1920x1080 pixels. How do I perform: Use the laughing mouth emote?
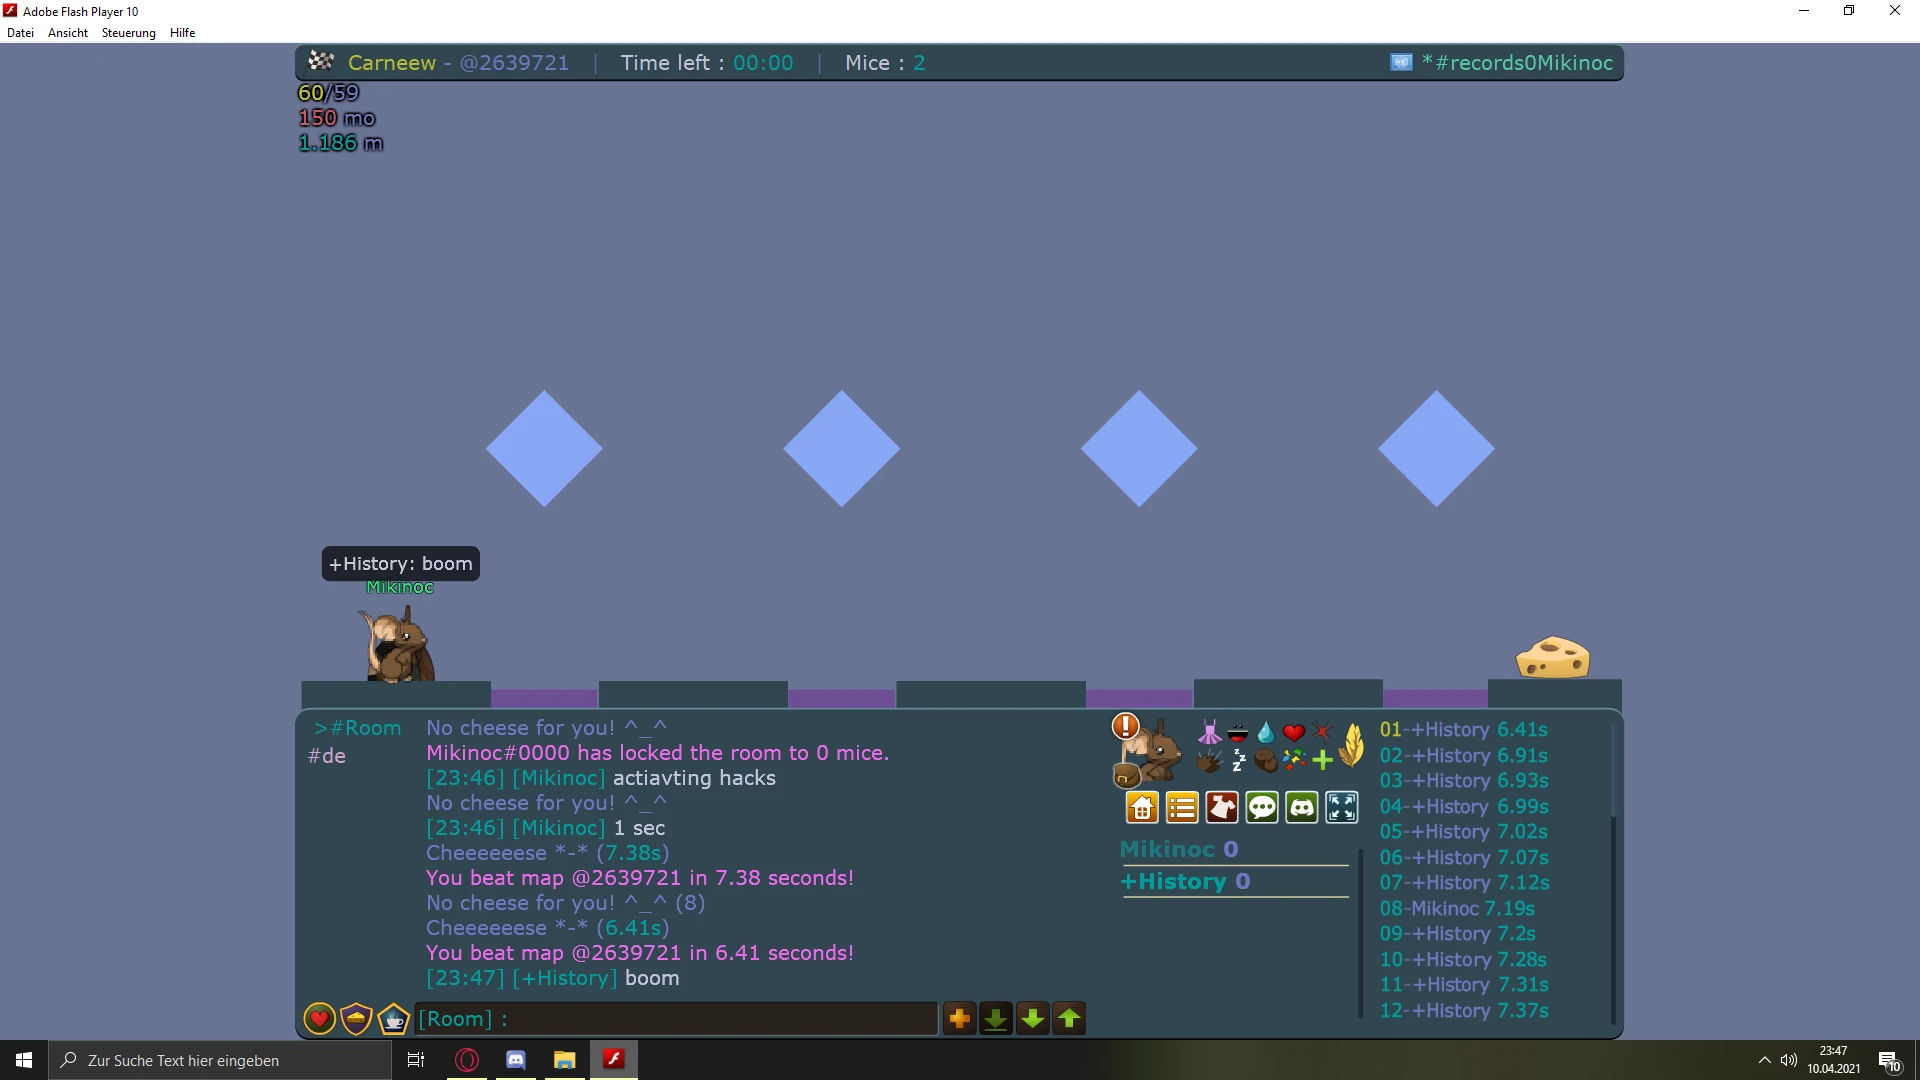pyautogui.click(x=1238, y=732)
